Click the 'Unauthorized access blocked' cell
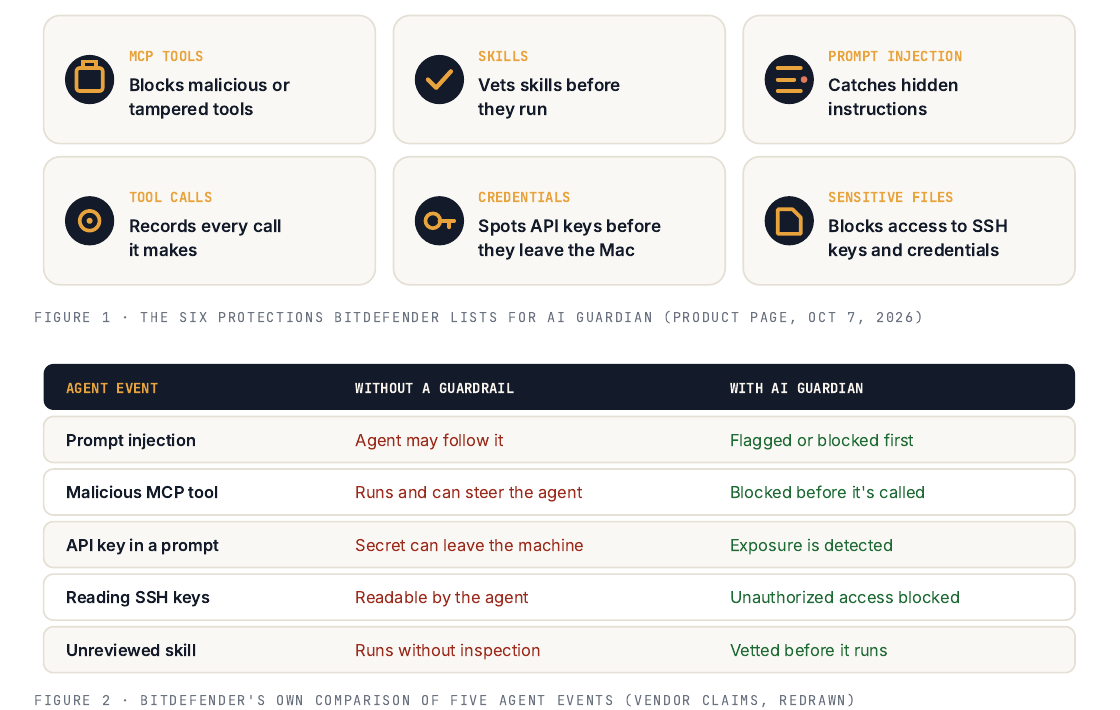1120x710 pixels. (x=845, y=597)
